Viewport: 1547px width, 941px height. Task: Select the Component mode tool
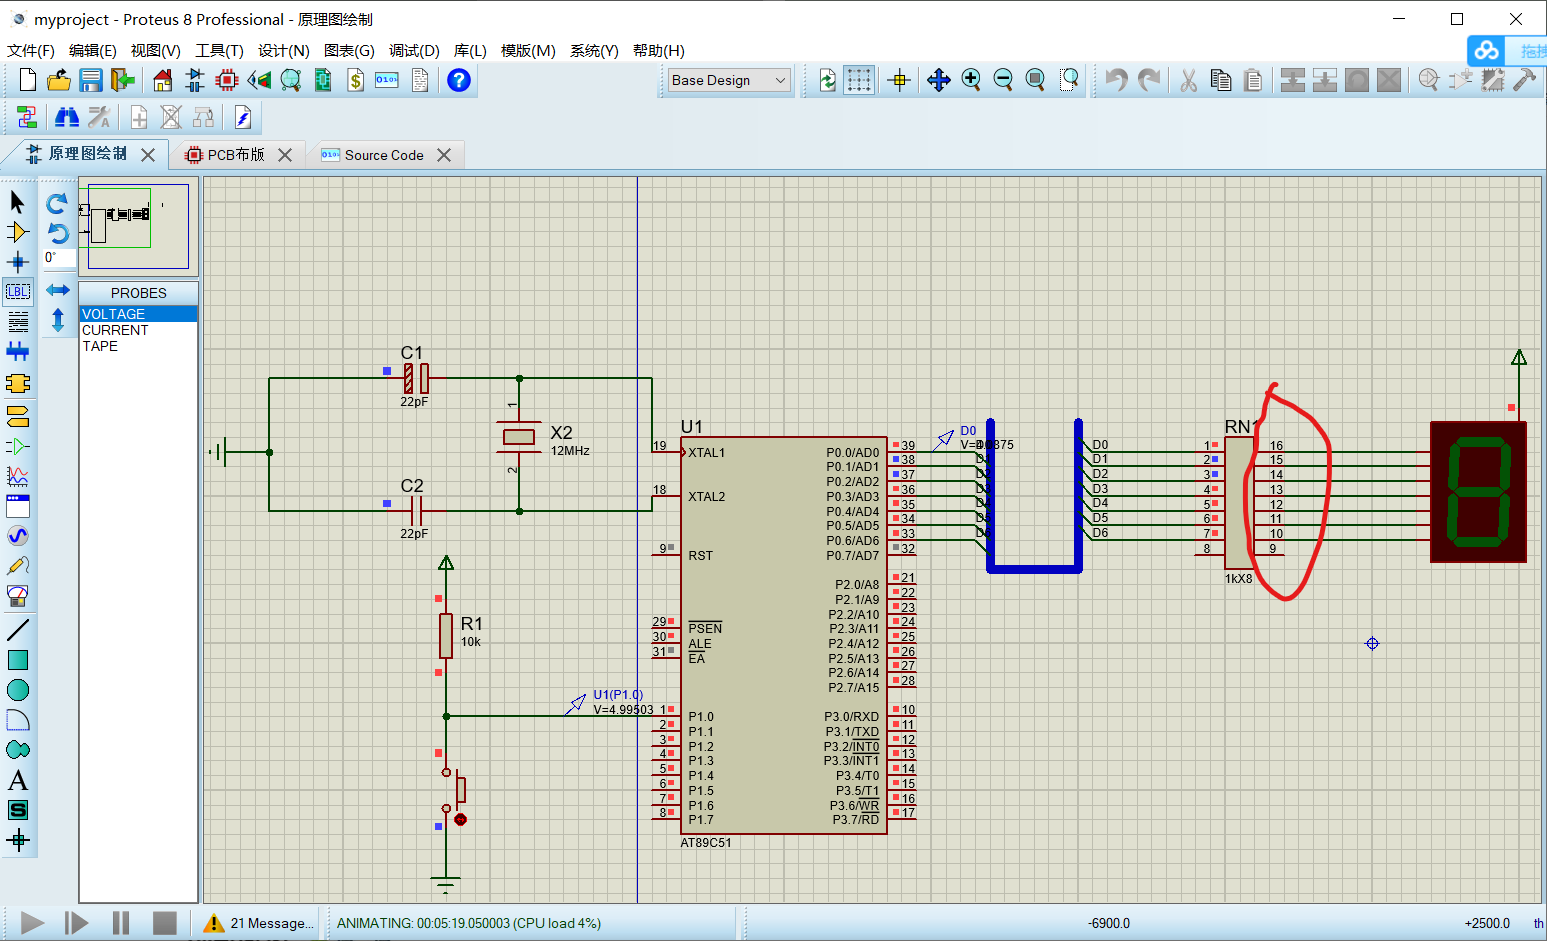tap(17, 232)
